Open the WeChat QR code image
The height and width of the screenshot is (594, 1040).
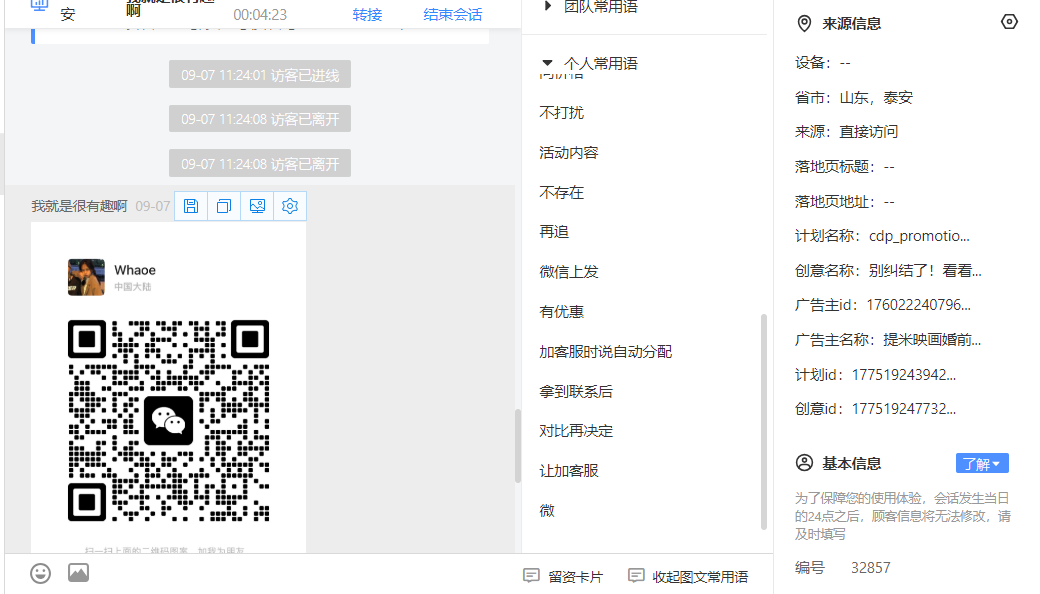168,421
